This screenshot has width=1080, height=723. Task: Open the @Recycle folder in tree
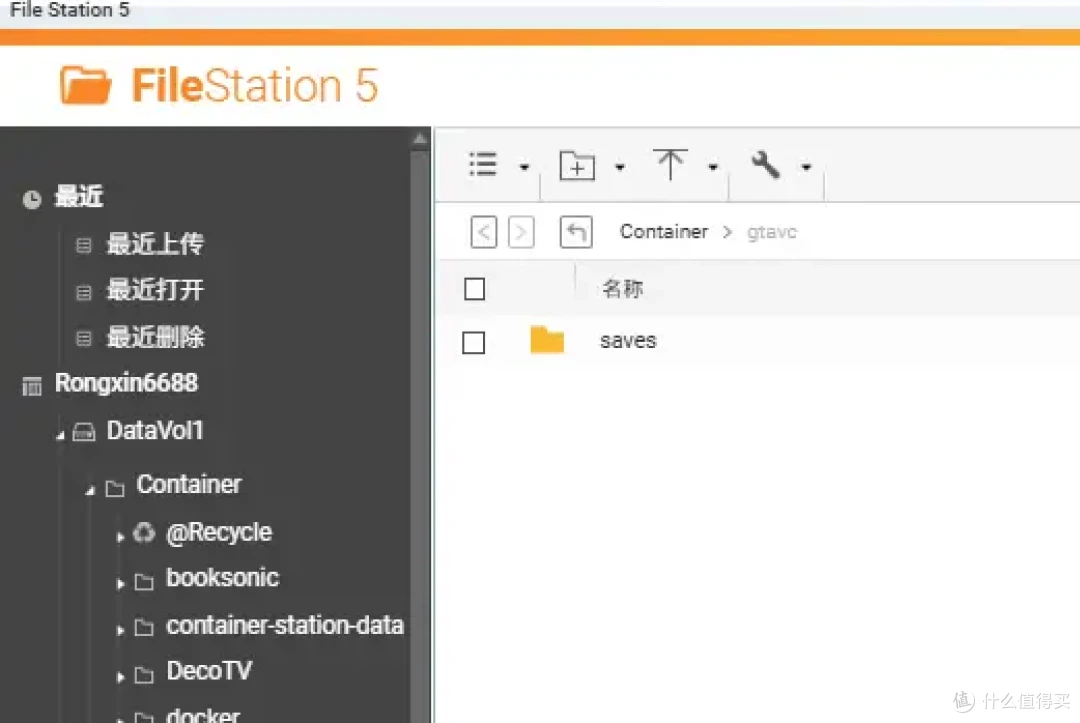219,532
